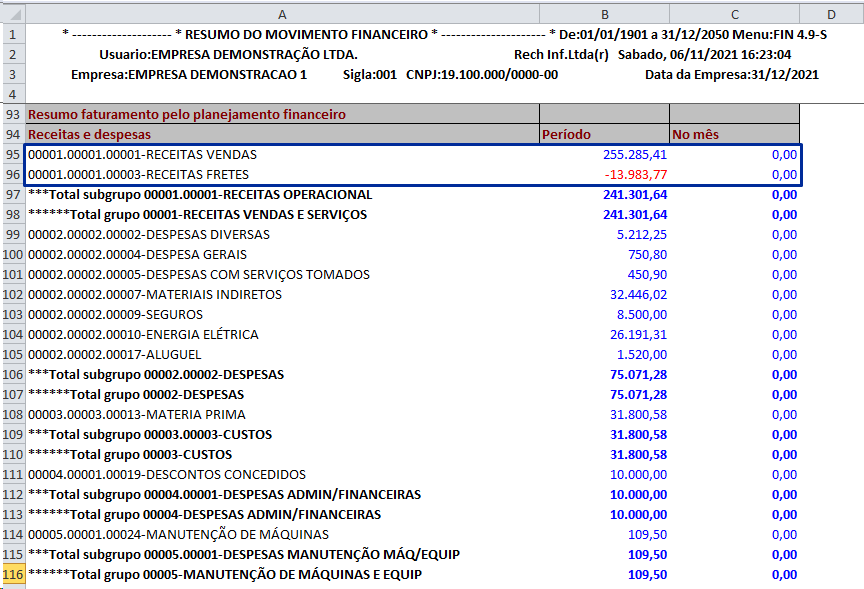Click the DESCONTOS CONCEDIDOS cell
The height and width of the screenshot is (589, 864).
(167, 474)
